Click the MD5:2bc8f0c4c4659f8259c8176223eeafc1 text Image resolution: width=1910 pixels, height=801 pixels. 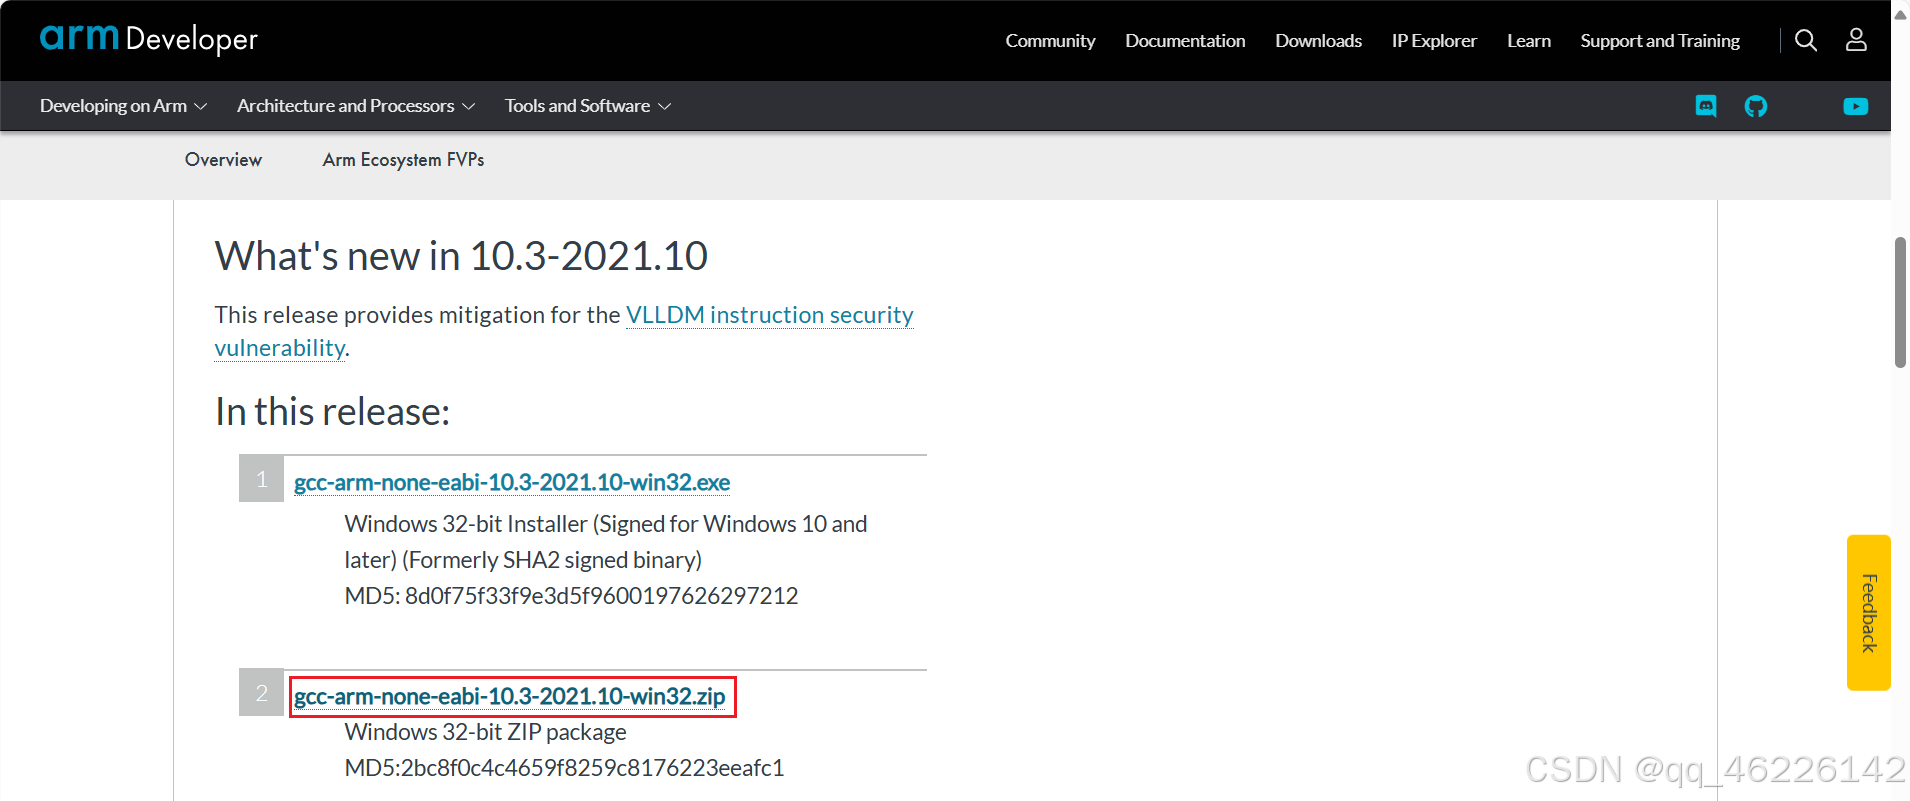[x=564, y=768]
